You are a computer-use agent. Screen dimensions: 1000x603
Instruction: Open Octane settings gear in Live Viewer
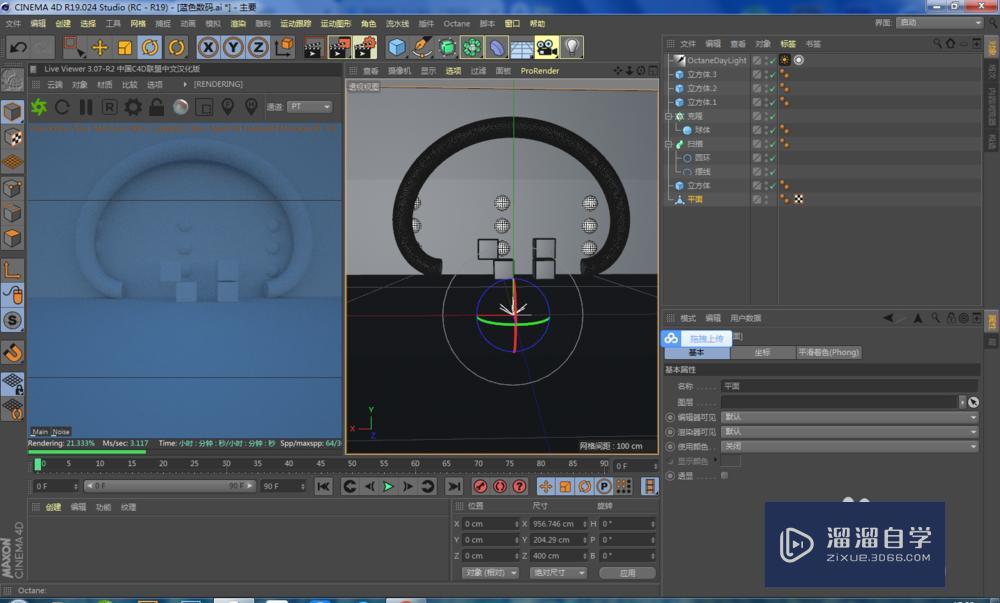(133, 107)
